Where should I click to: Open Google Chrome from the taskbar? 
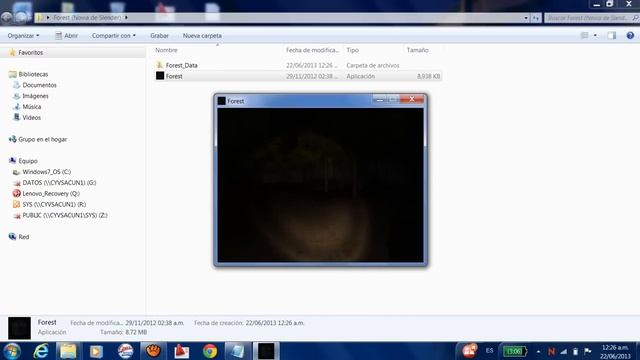click(210, 351)
